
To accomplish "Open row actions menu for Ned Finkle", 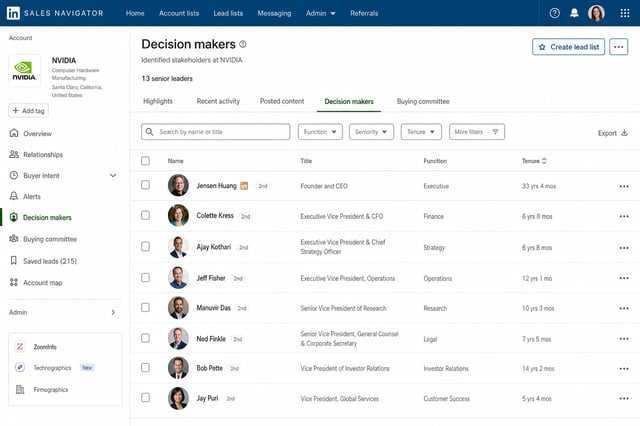I will 624,339.
